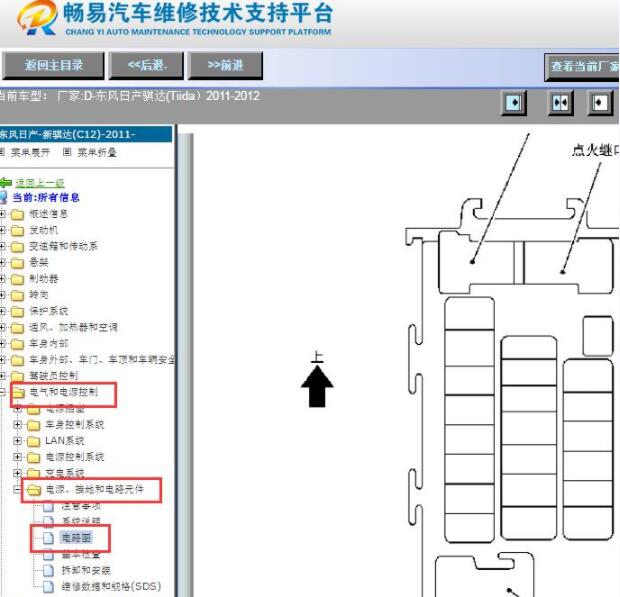620x597 pixels.
Task: Click the open folder icon for 电气和电源控制
Action: [18, 393]
